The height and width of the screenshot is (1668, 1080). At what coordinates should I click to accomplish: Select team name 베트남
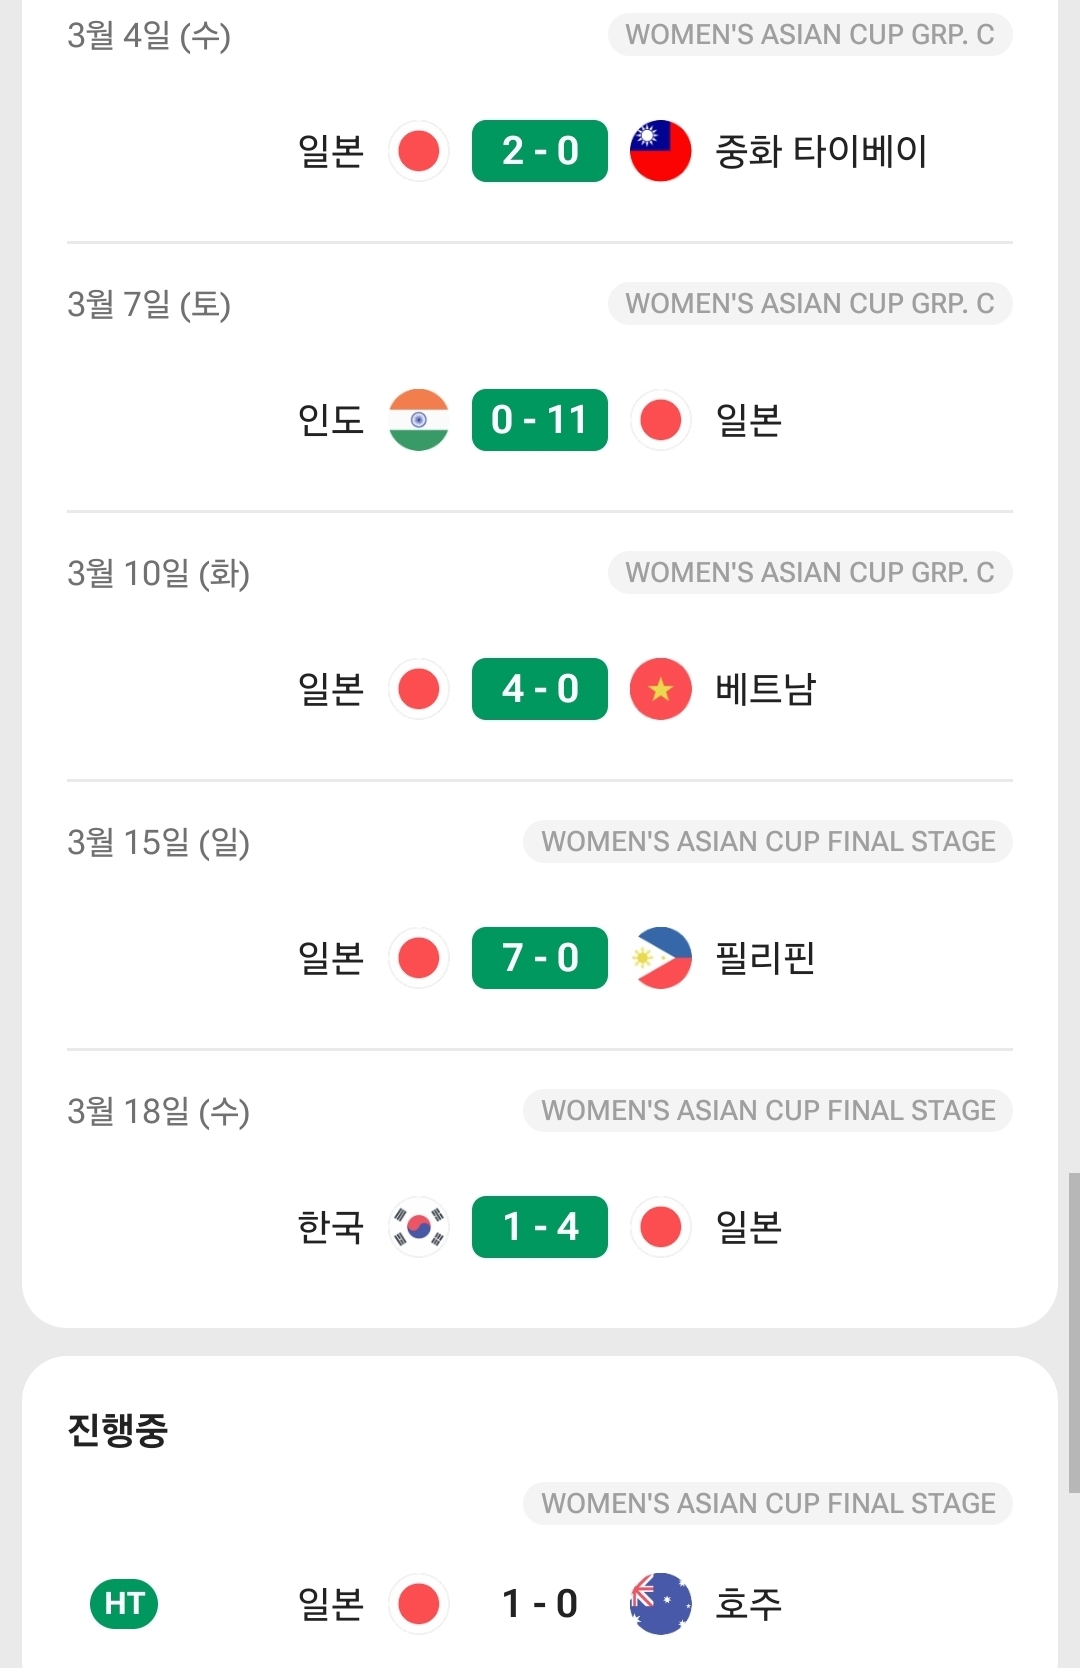766,689
